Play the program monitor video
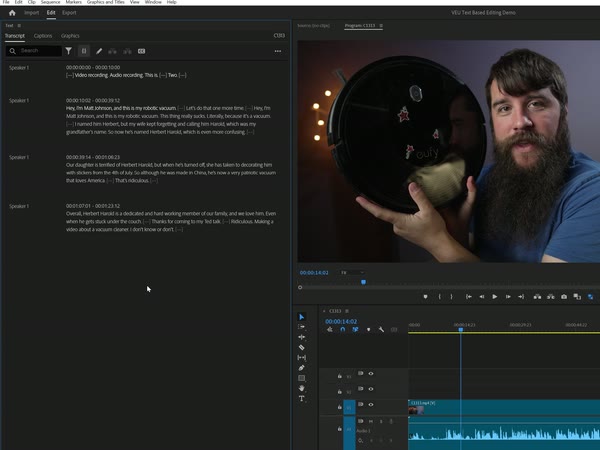 tap(495, 297)
